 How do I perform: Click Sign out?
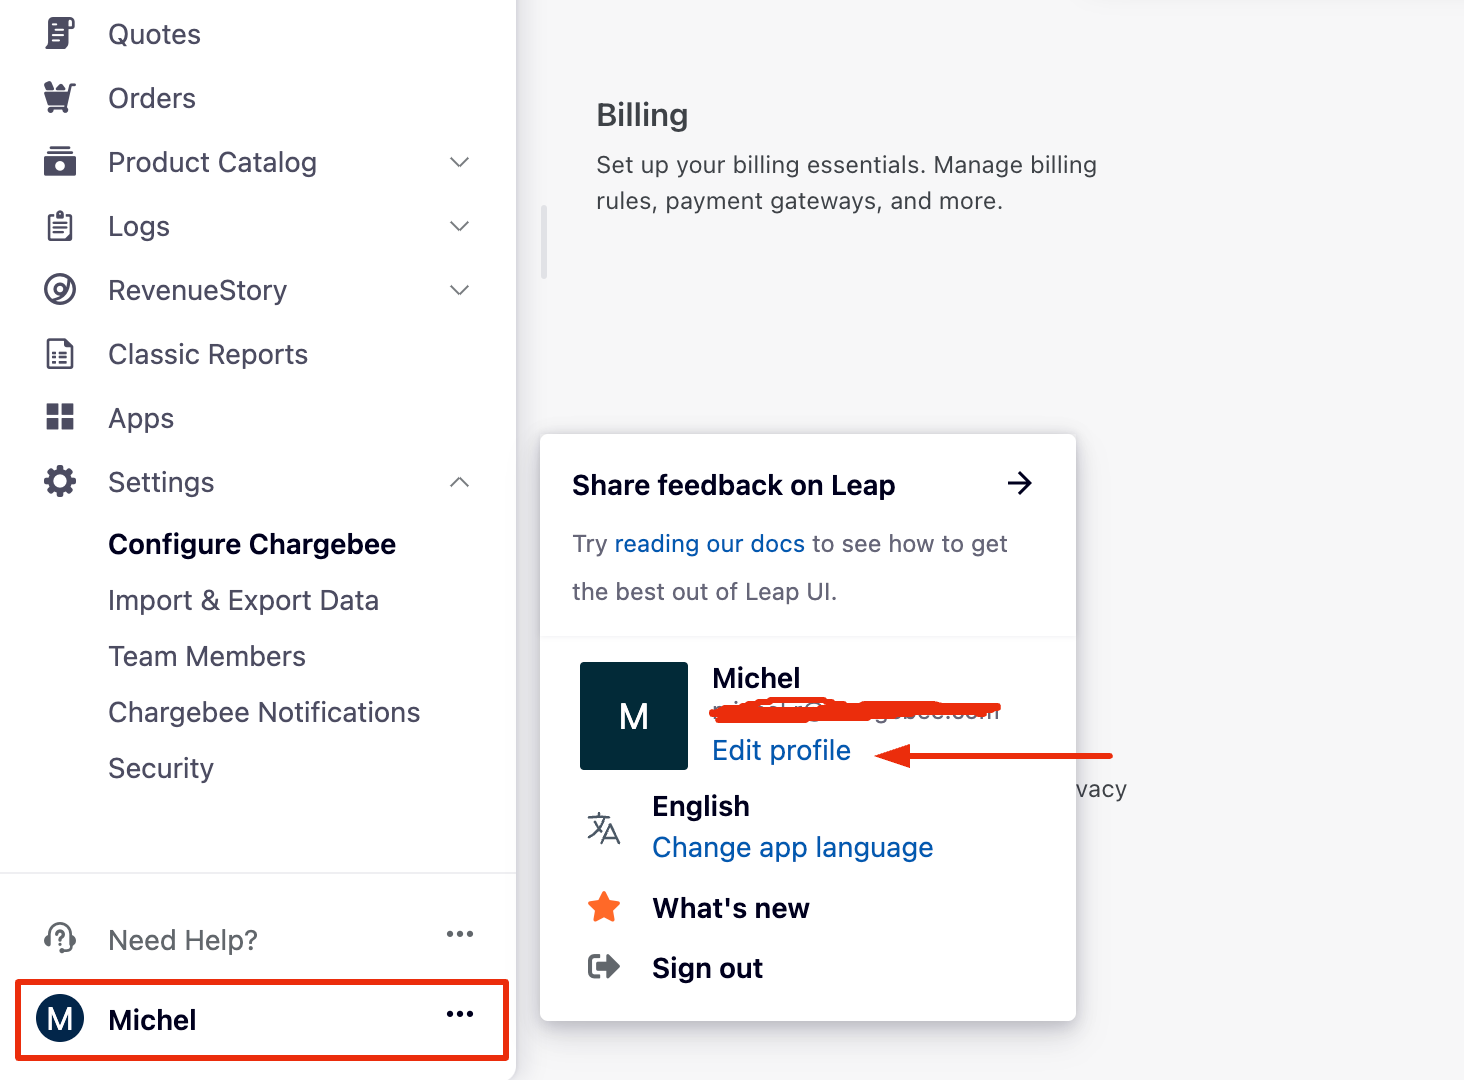tap(707, 968)
